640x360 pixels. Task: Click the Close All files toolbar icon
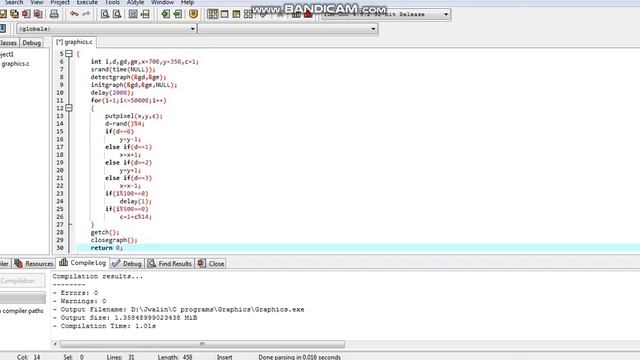point(38,14)
